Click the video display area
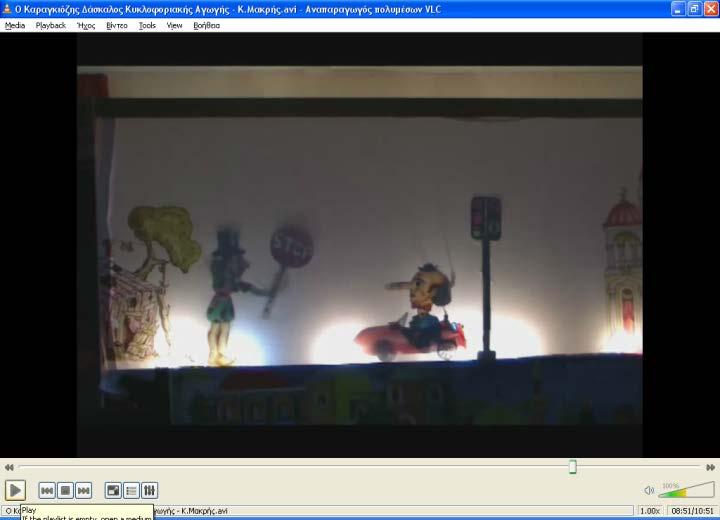The image size is (720, 520). (360, 245)
